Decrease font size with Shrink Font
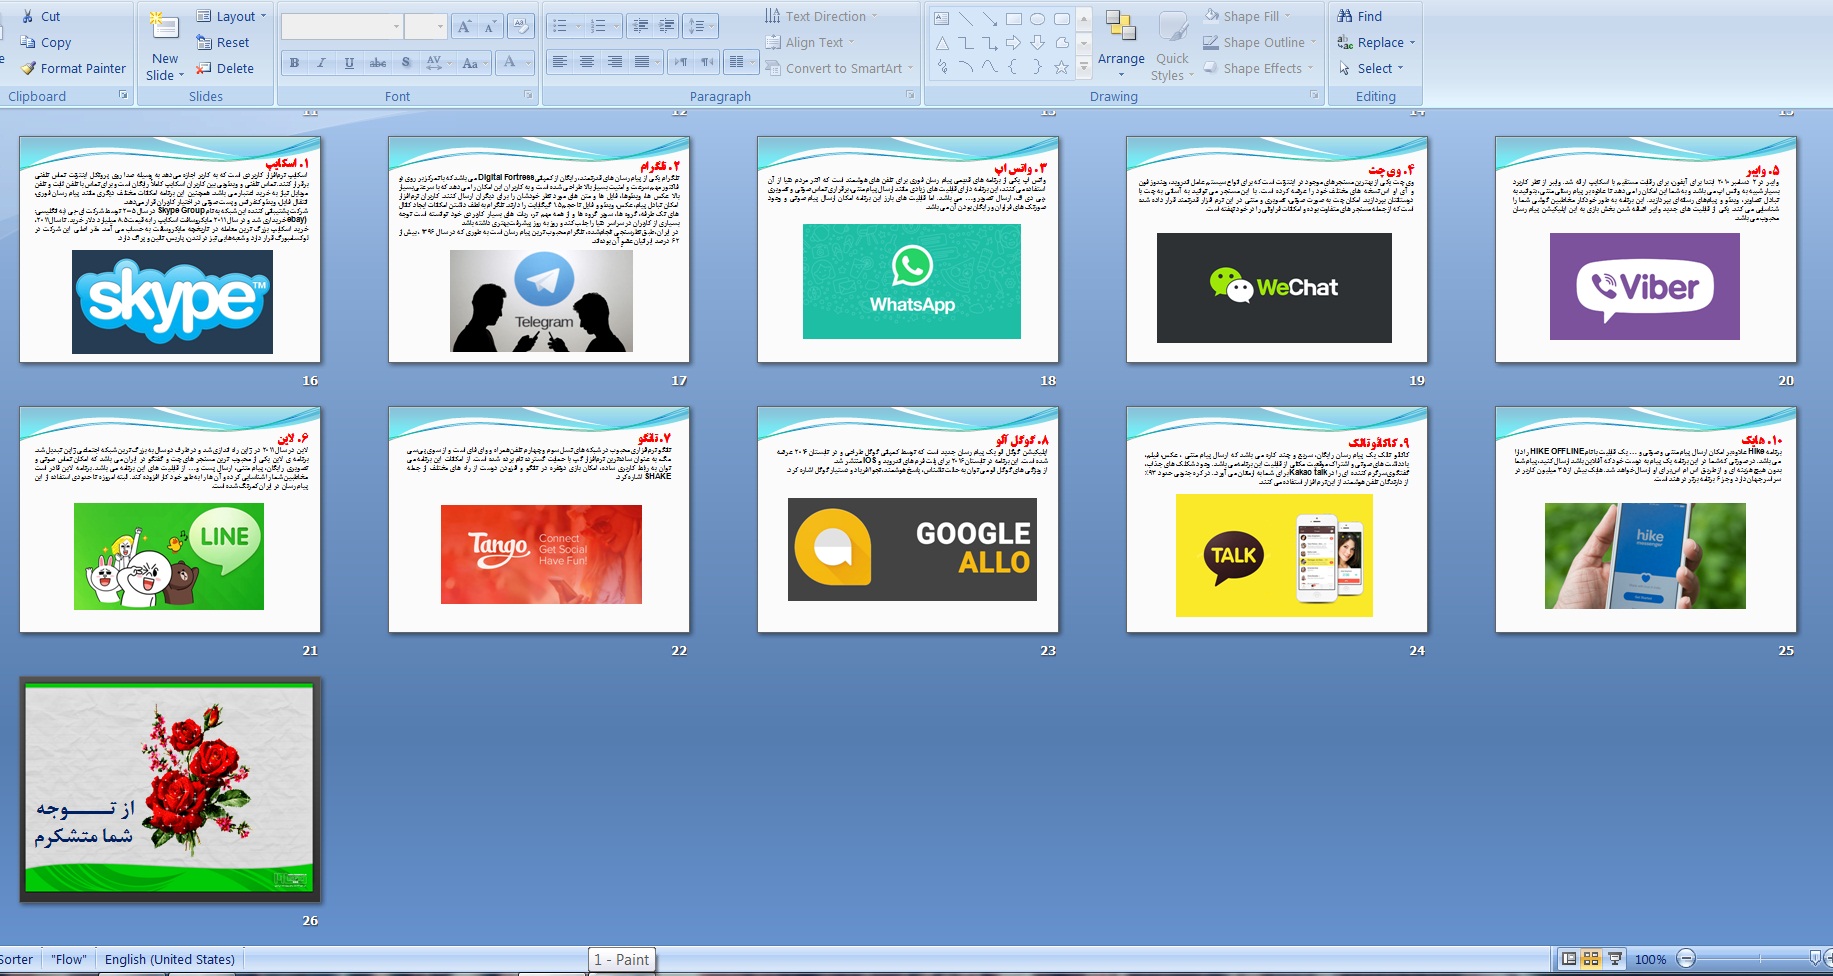Screen dimensions: 1833x976 tap(490, 27)
